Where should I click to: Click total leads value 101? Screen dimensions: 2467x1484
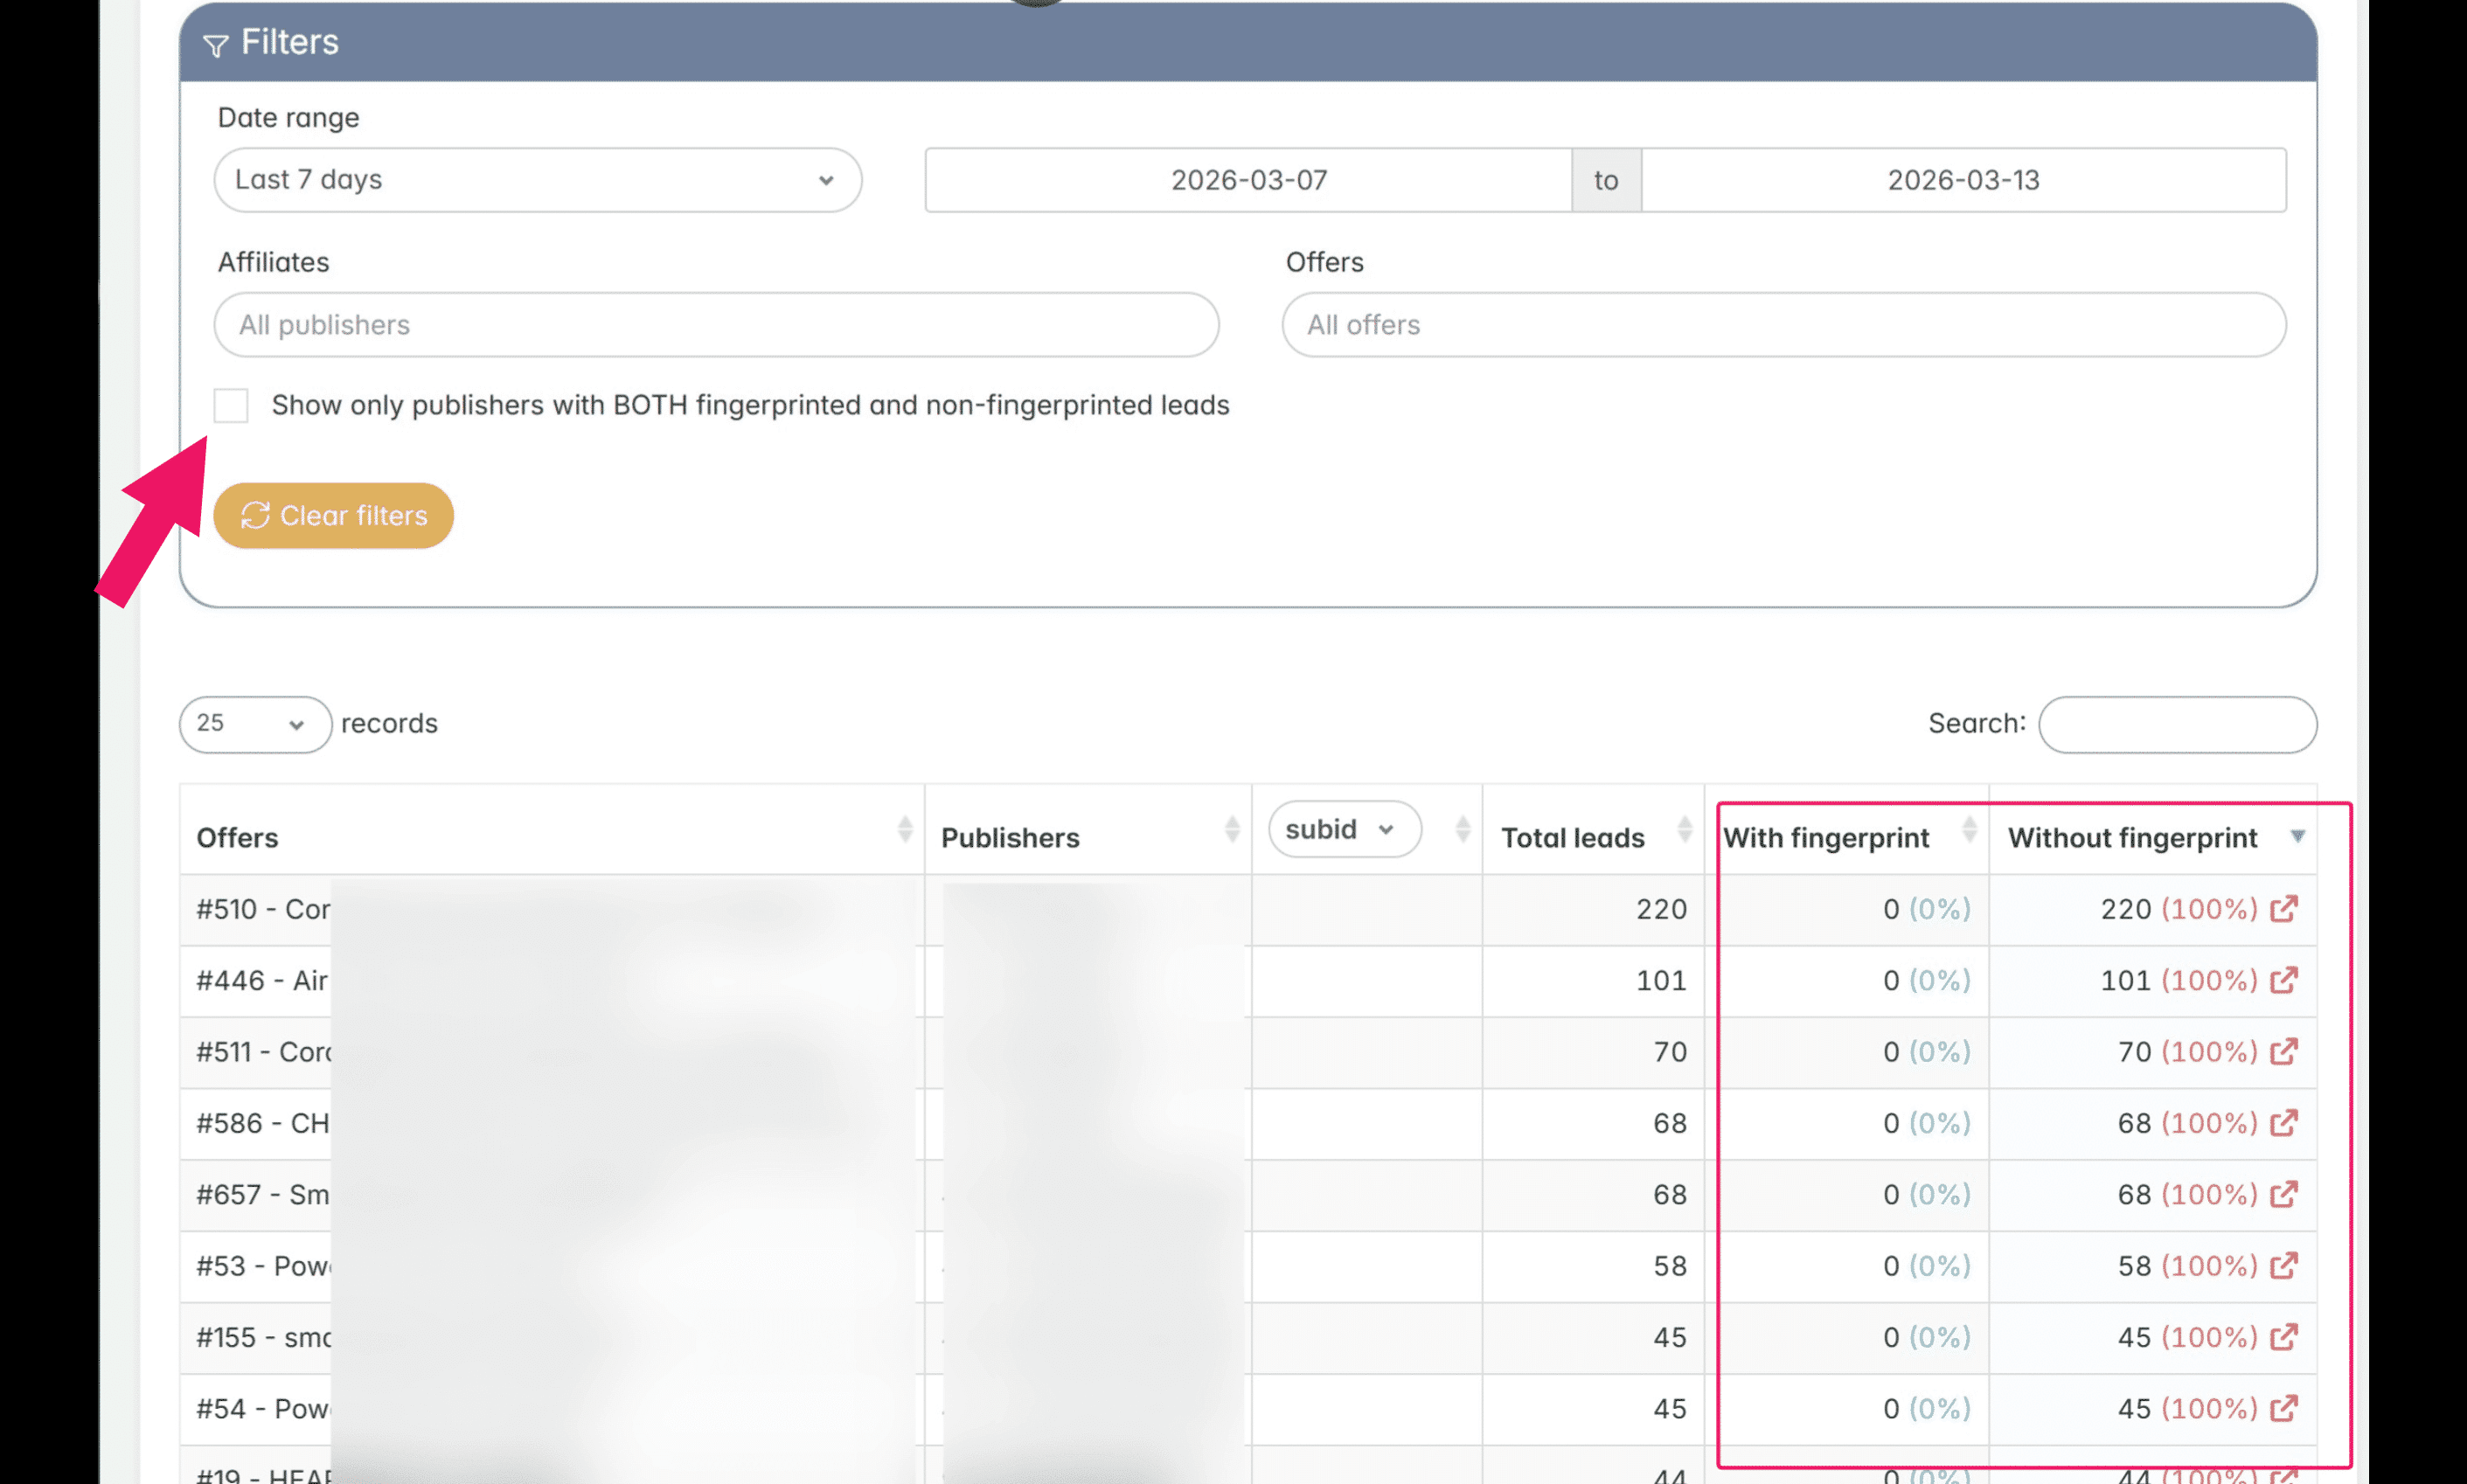tap(1661, 981)
